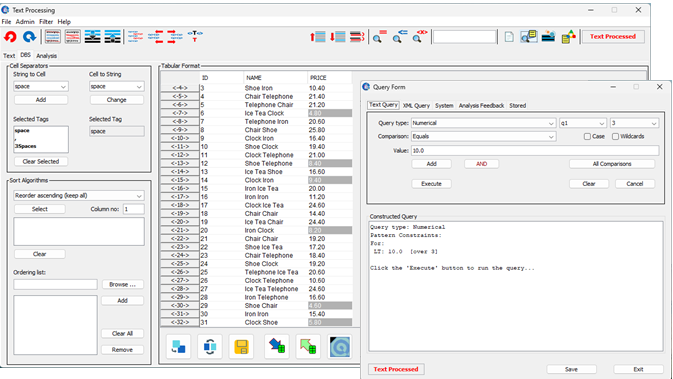
Task: Click the red down-arrow rows icon
Action: point(338,36)
